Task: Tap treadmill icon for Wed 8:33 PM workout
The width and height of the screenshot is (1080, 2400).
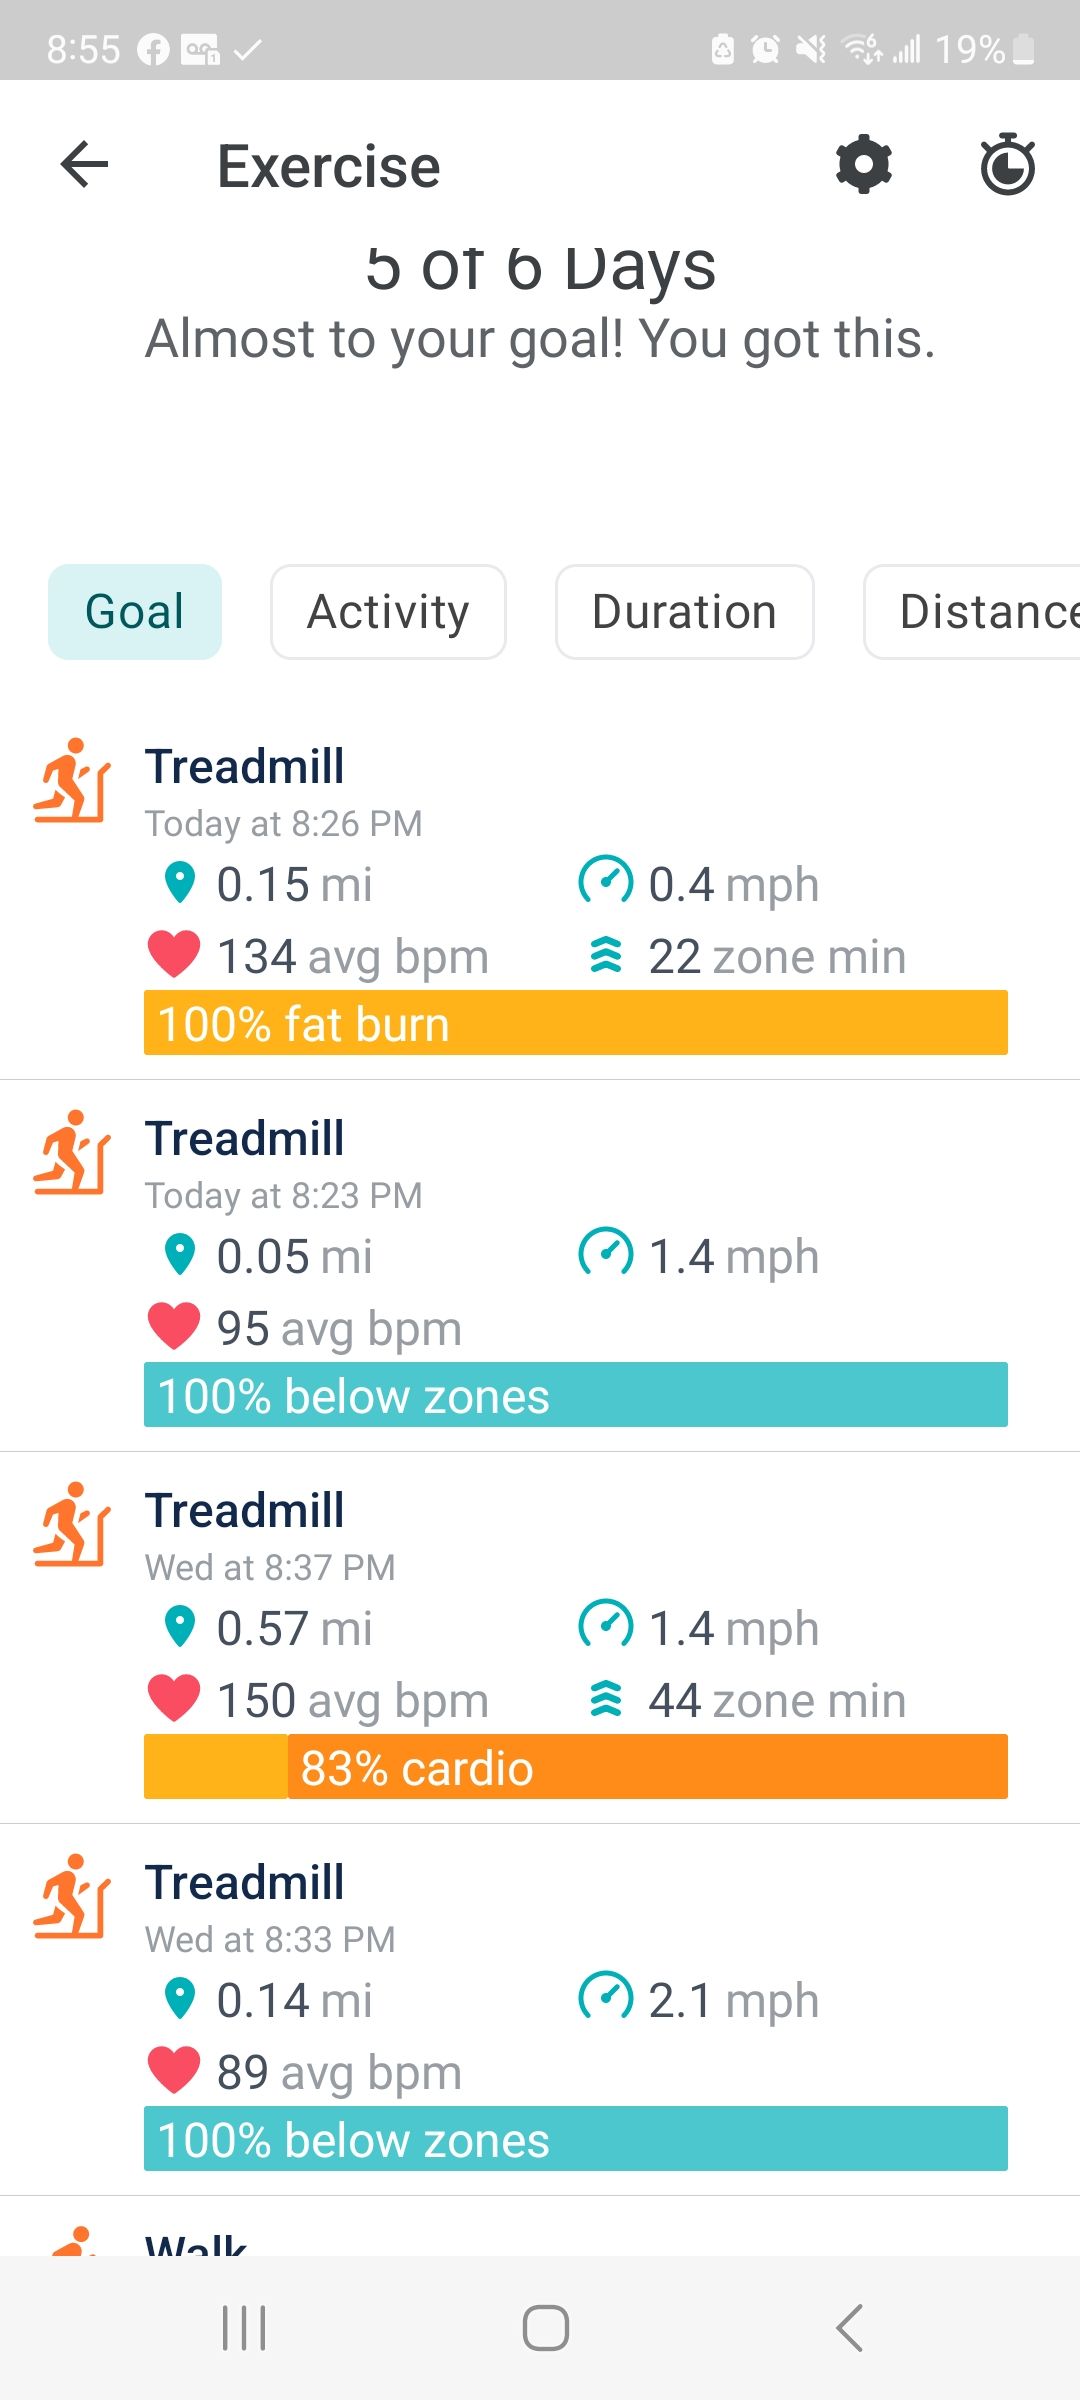Action: [x=72, y=1897]
